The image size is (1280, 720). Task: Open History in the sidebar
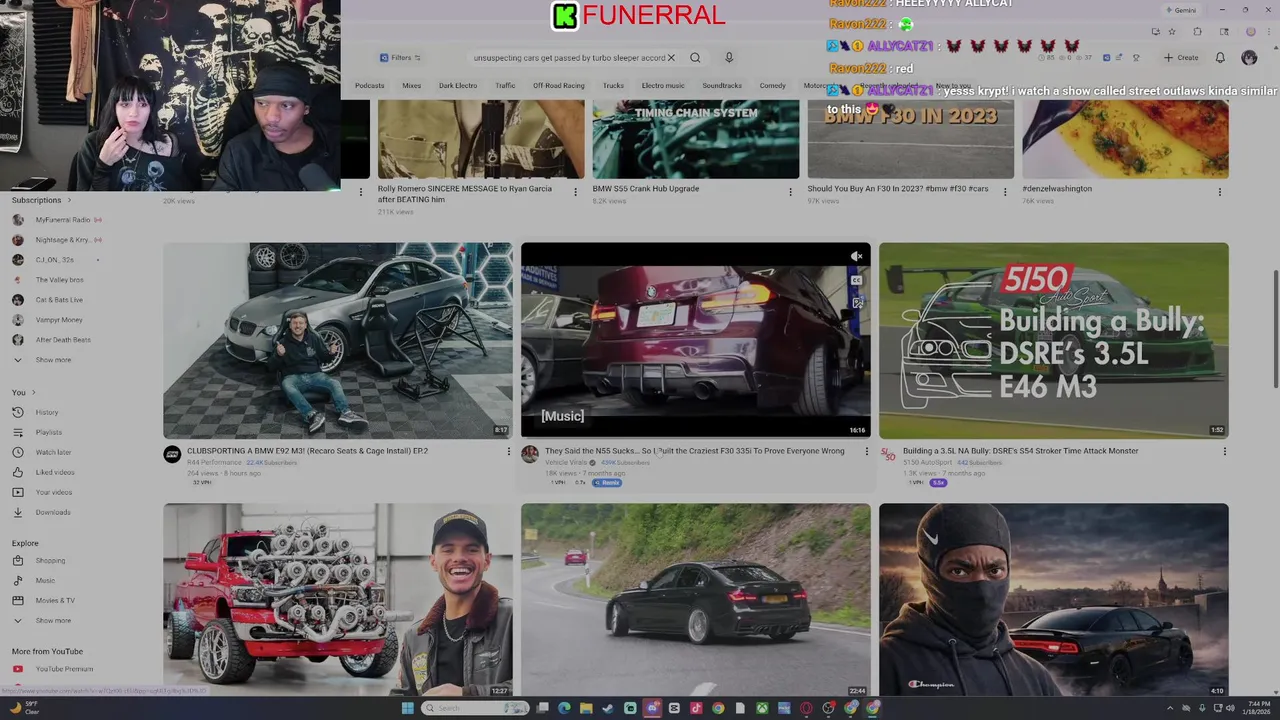click(x=47, y=412)
